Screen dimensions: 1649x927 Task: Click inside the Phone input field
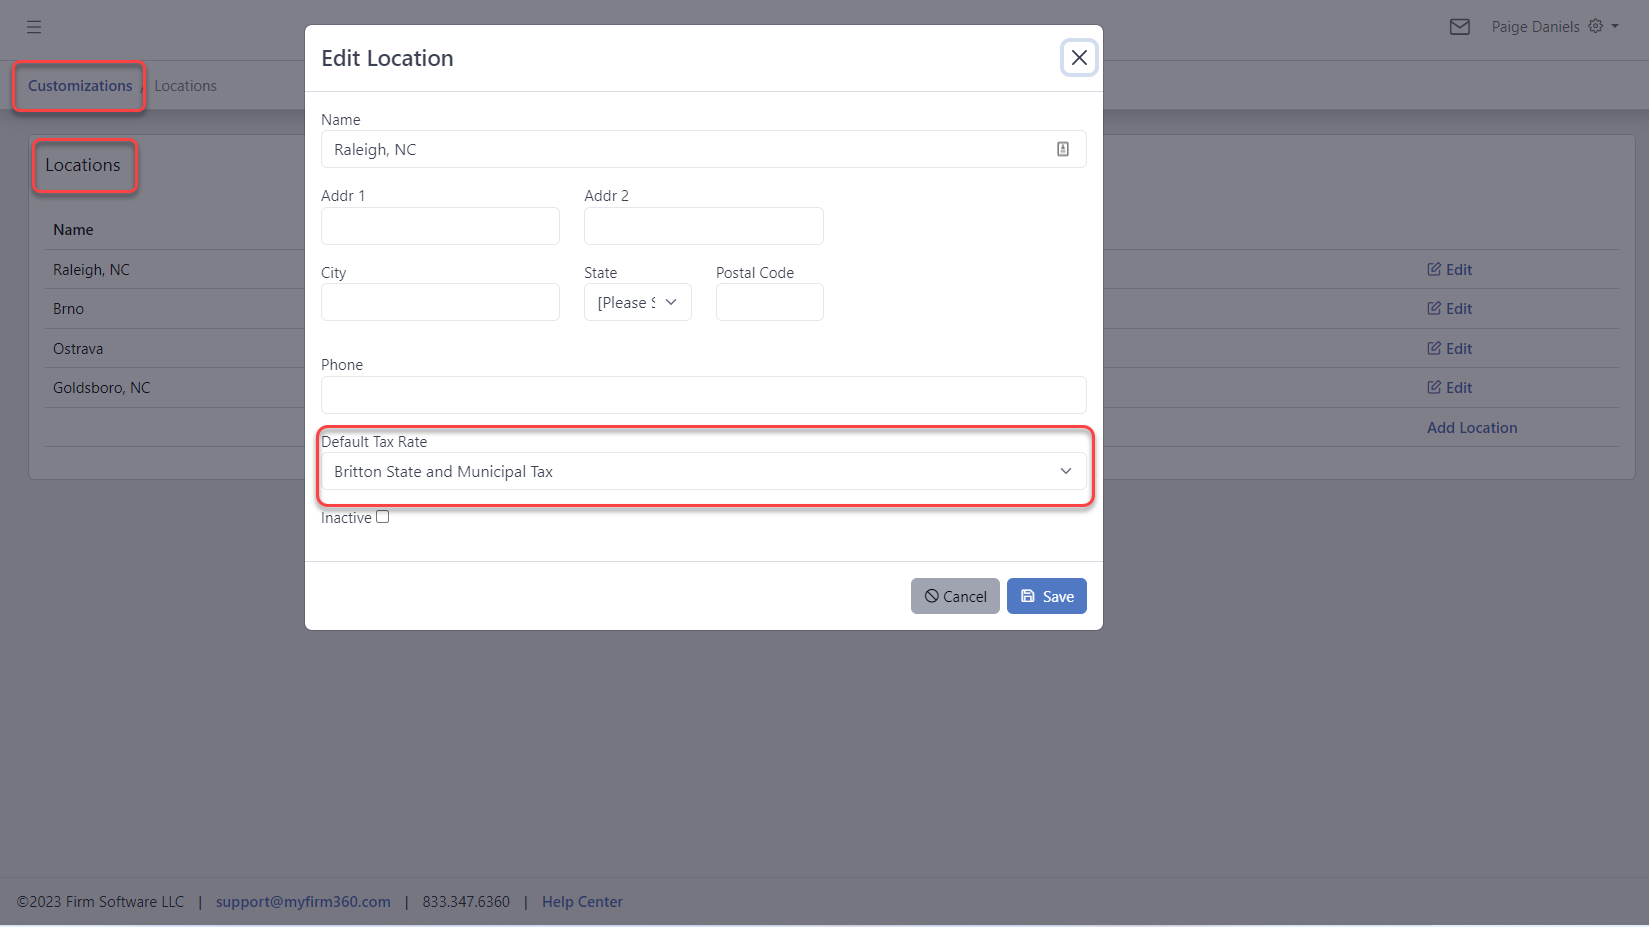703,394
